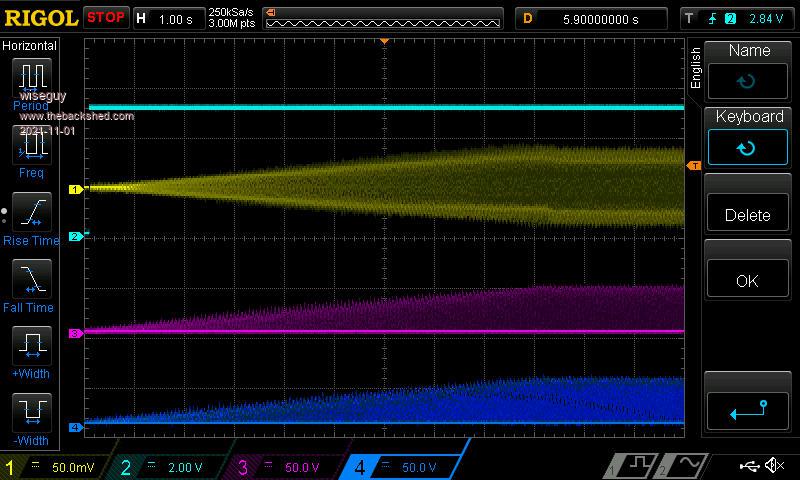Select the Rise Time measurement icon

pos(31,212)
